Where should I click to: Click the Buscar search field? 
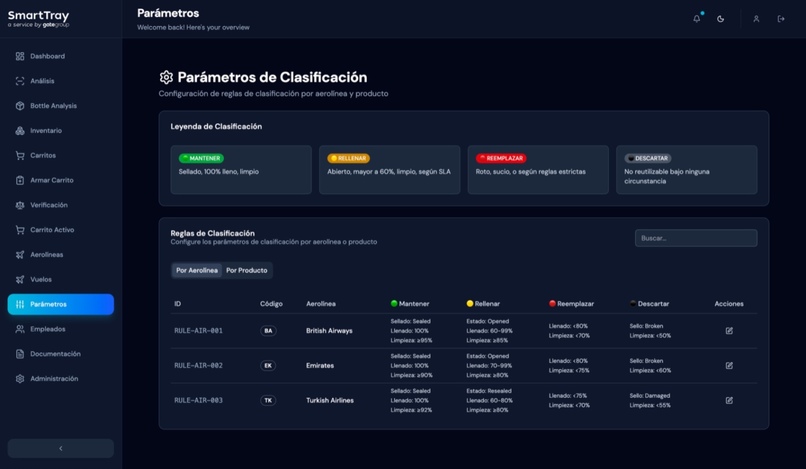(696, 238)
